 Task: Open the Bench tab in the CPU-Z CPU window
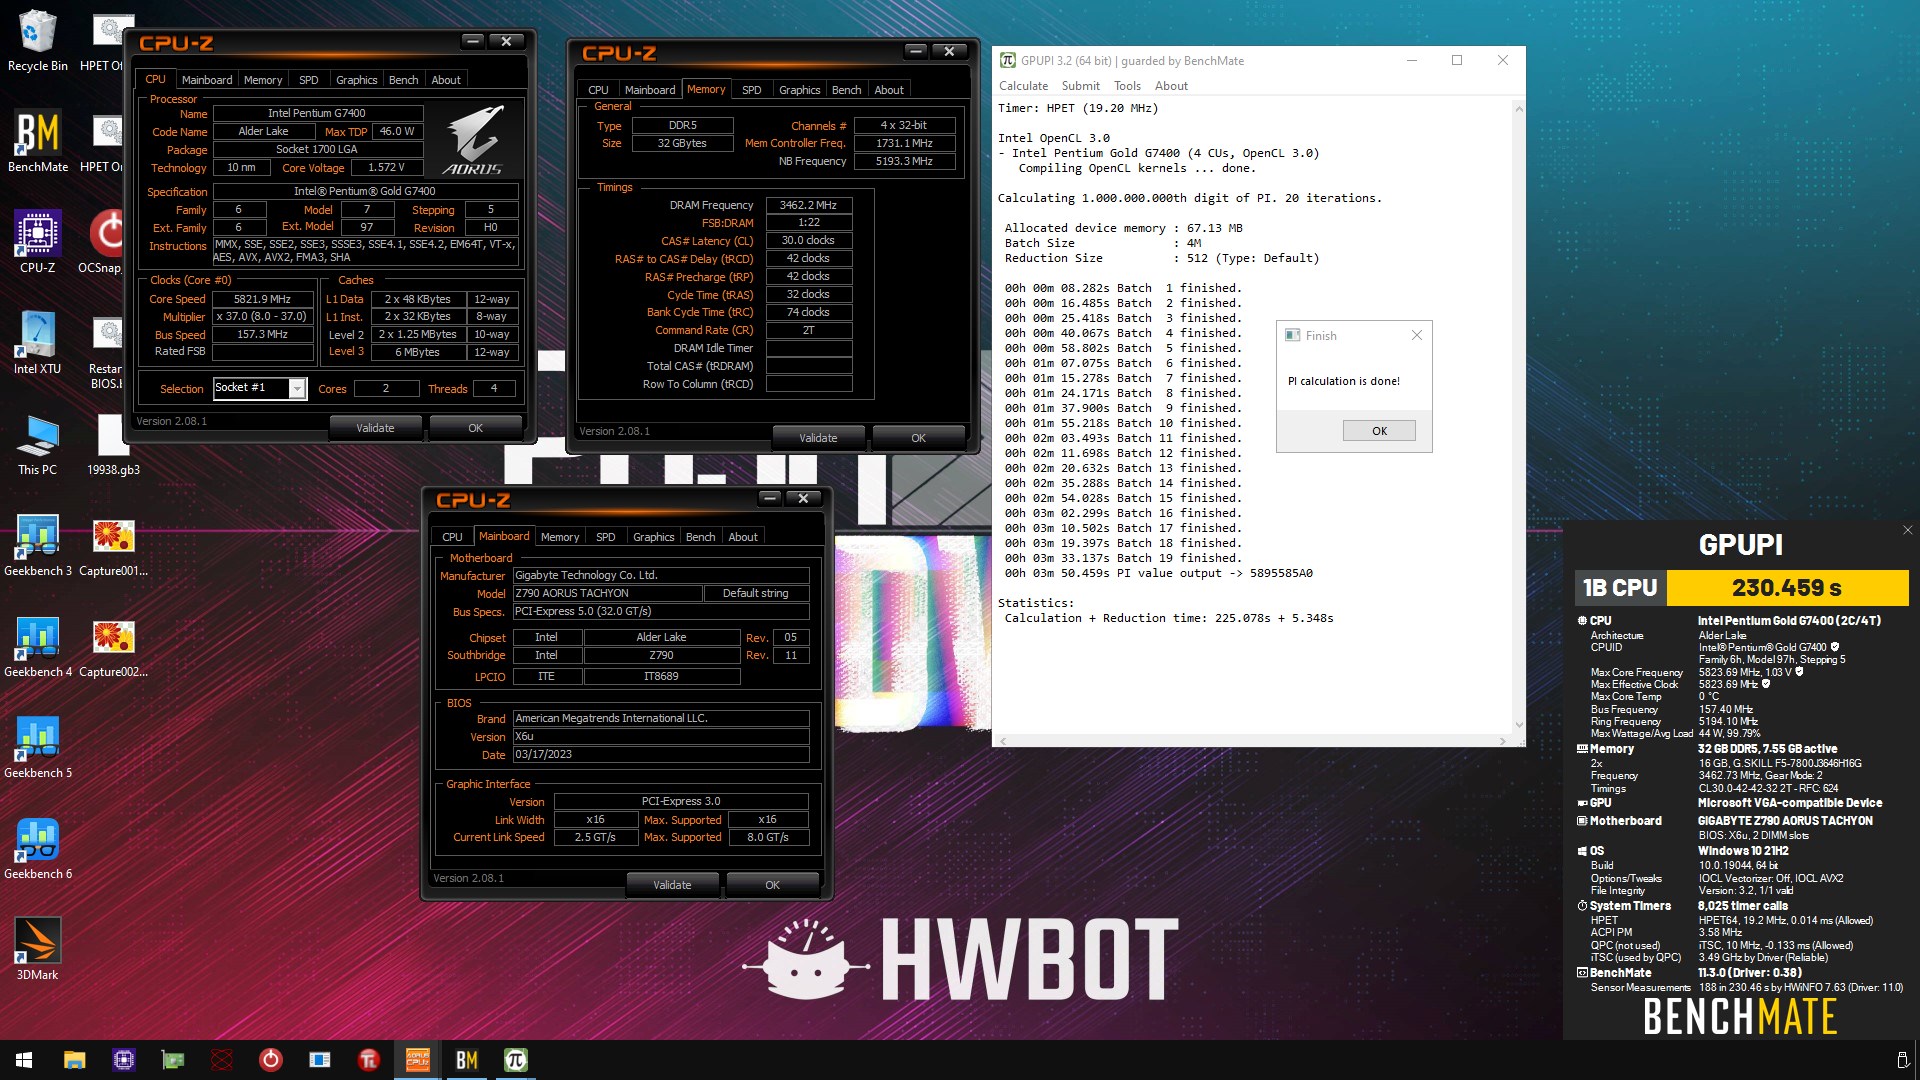pyautogui.click(x=403, y=80)
